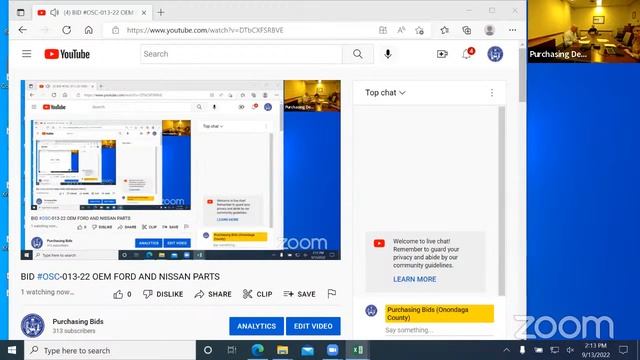Open File Explorer from the taskbar

(x=282, y=350)
